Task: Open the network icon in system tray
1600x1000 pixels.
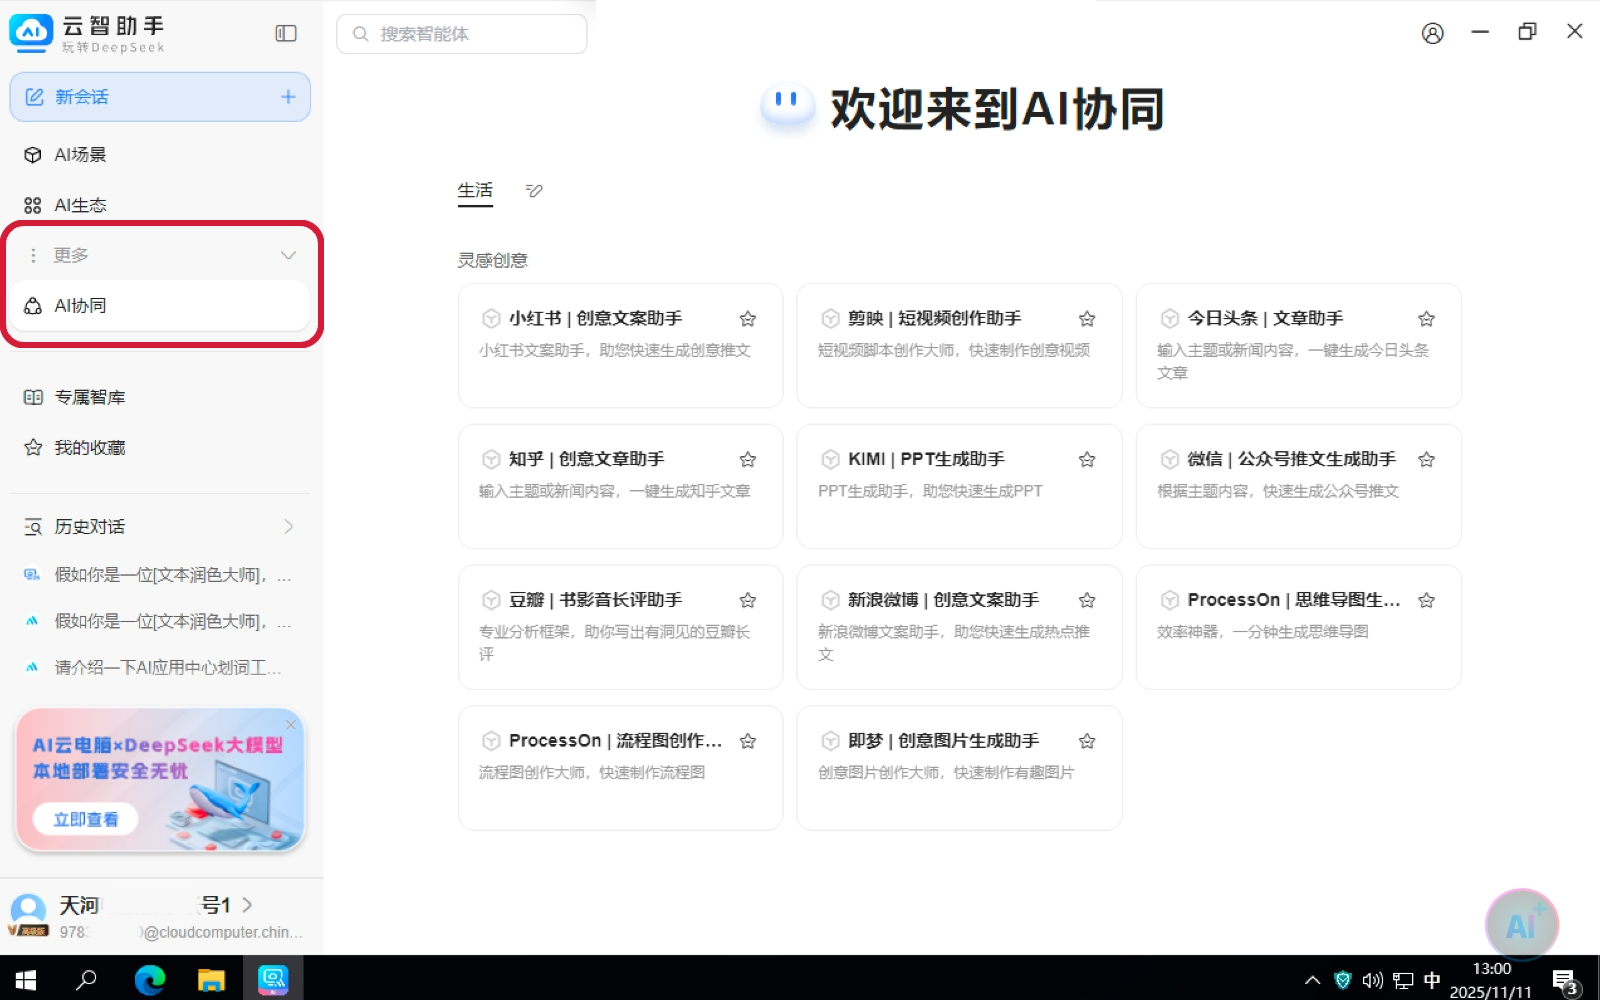Action: (1403, 980)
